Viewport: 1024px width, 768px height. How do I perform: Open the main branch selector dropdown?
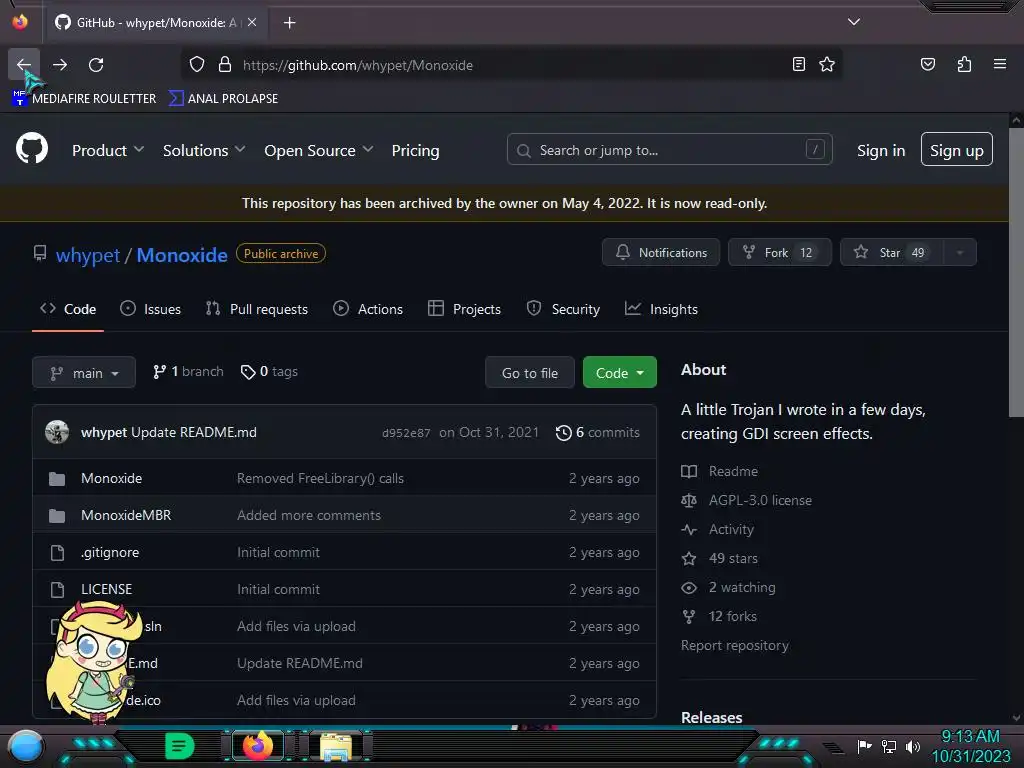click(84, 372)
